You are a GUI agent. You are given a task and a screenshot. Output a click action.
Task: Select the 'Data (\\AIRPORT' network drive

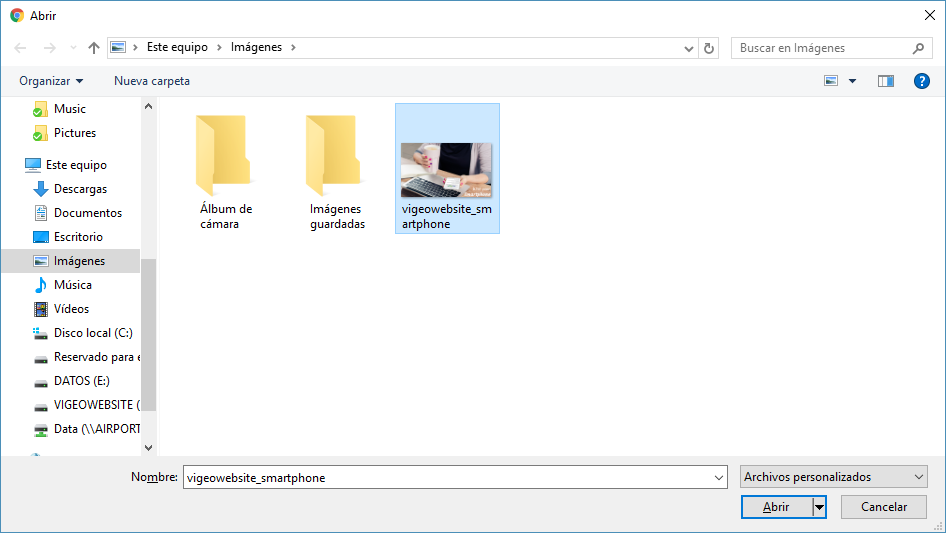coord(97,429)
